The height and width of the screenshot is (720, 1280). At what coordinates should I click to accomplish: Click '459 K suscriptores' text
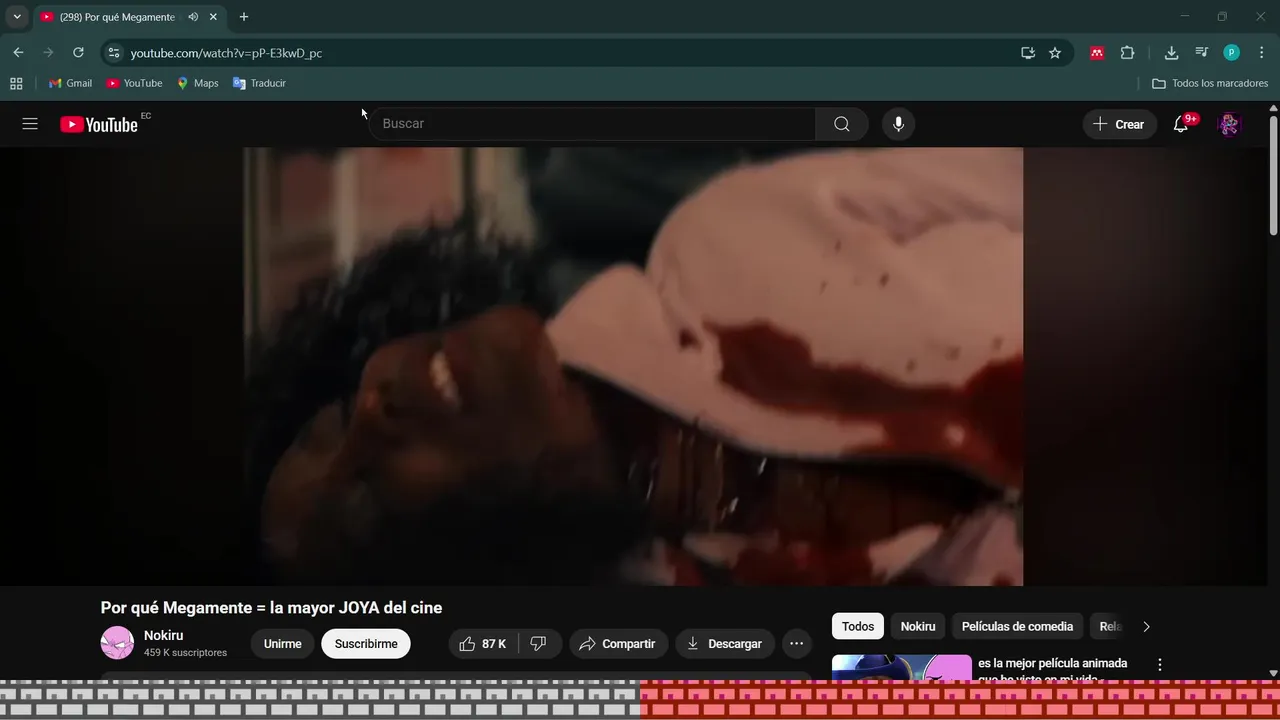coord(185,653)
